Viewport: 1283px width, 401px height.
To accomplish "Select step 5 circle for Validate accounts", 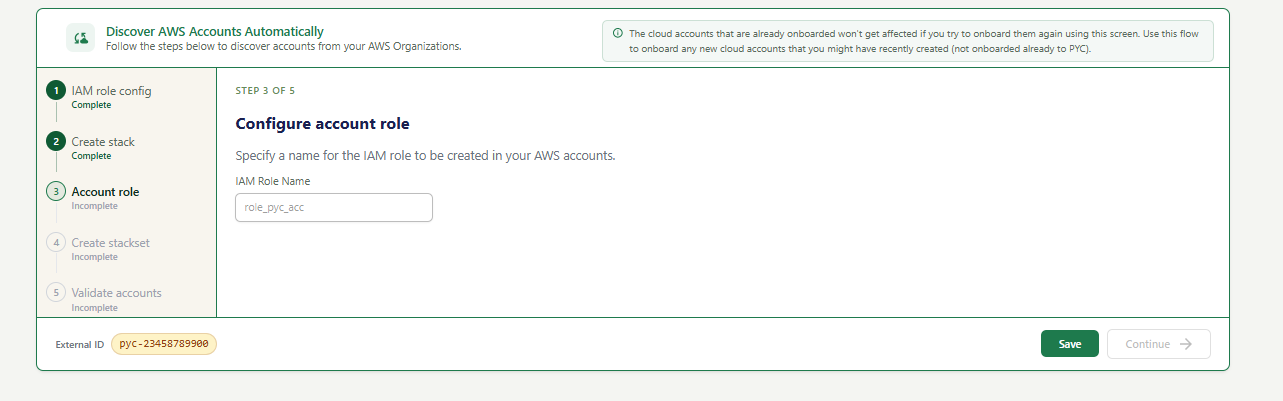I will tap(56, 292).
